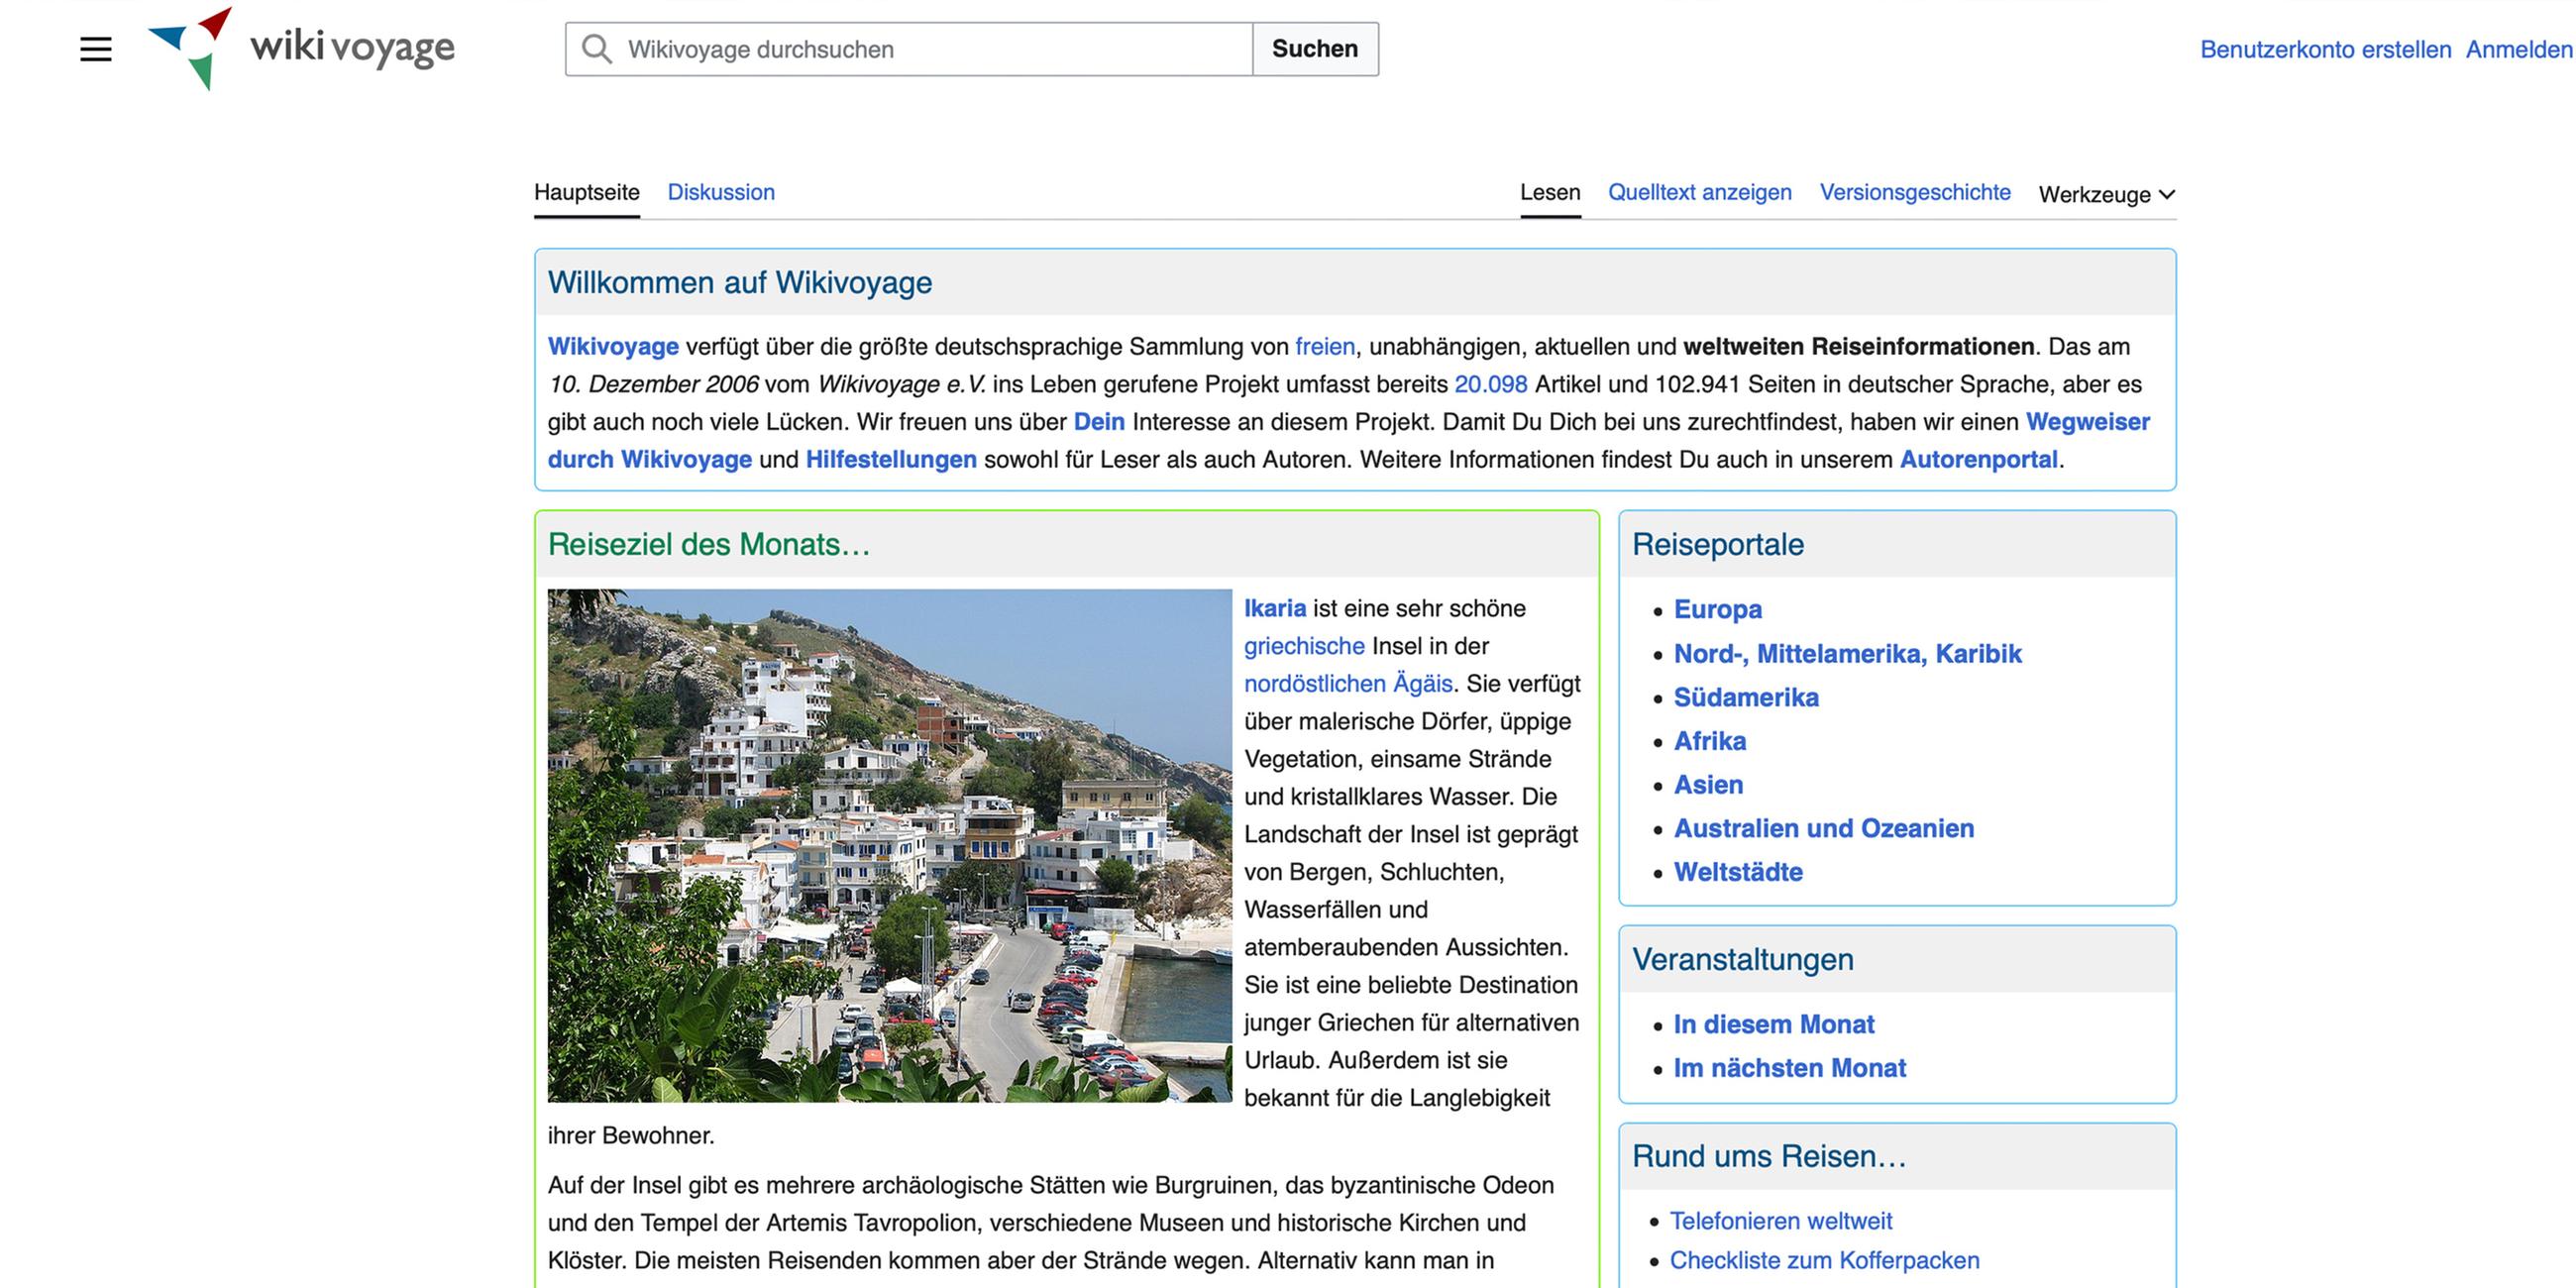Viewport: 2576px width, 1288px height.
Task: Click inside the Wikivoyage durchsuchen search field
Action: [900, 48]
